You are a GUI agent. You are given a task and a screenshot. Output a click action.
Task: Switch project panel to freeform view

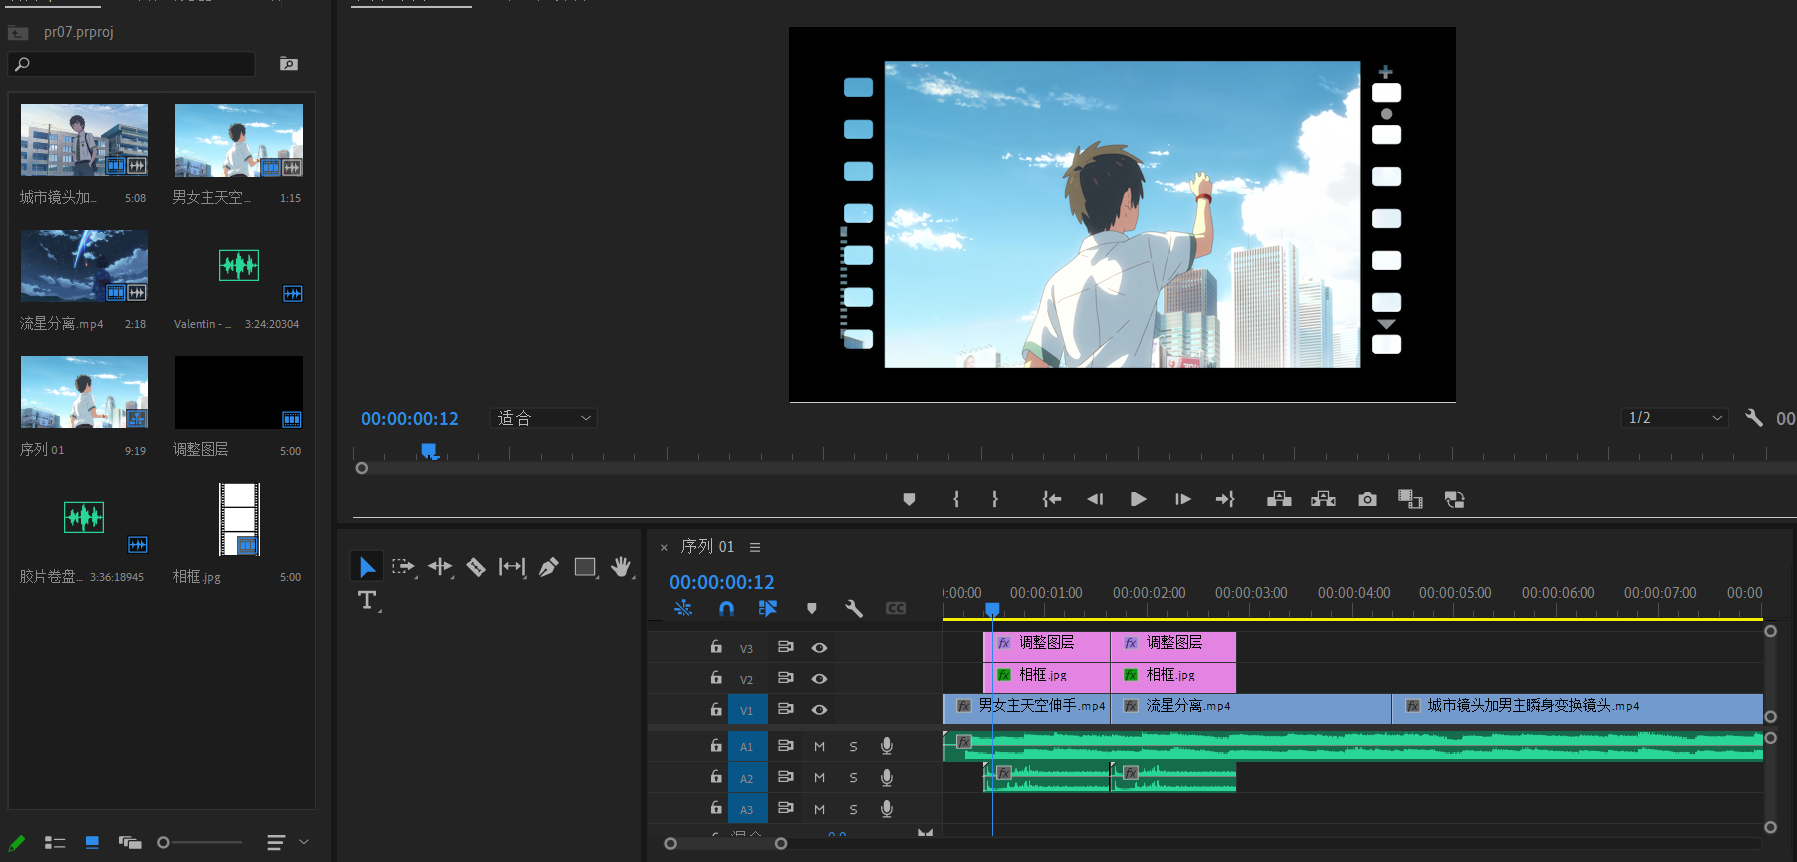[x=130, y=843]
